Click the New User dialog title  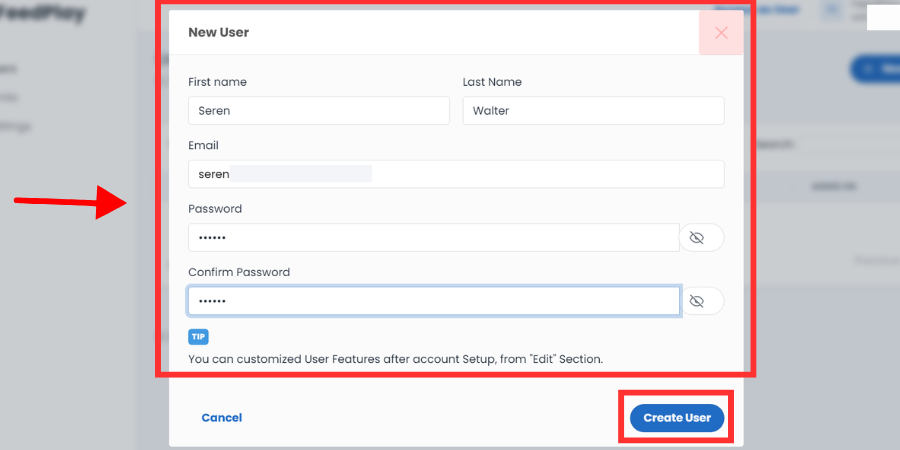click(x=218, y=33)
